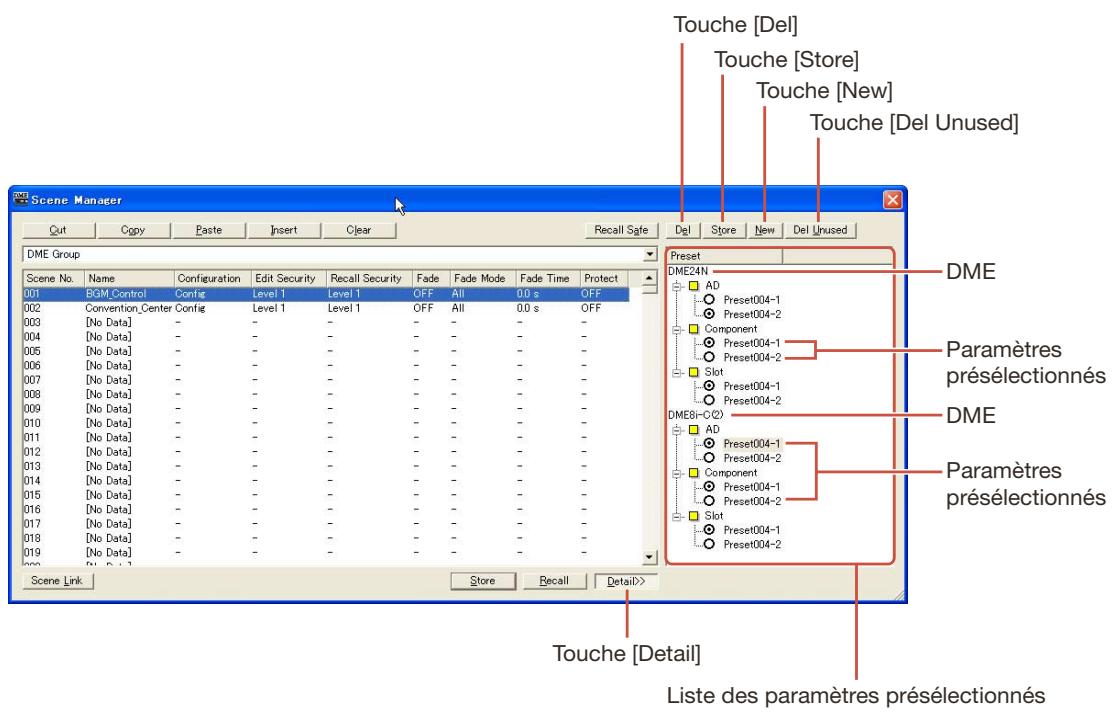Select Preset004-2 radio in DME8i-C(2) AD
Image resolution: width=1112 pixels, height=715 pixels.
click(x=708, y=458)
